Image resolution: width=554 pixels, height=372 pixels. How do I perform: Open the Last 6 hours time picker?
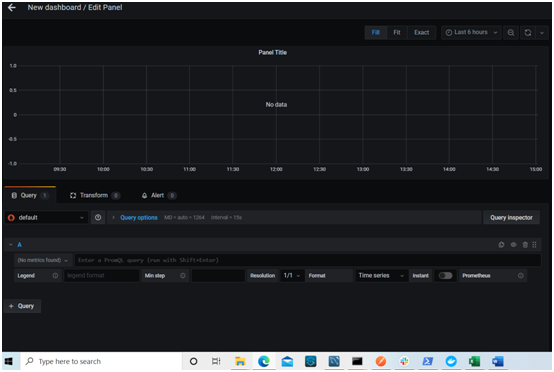click(x=471, y=33)
